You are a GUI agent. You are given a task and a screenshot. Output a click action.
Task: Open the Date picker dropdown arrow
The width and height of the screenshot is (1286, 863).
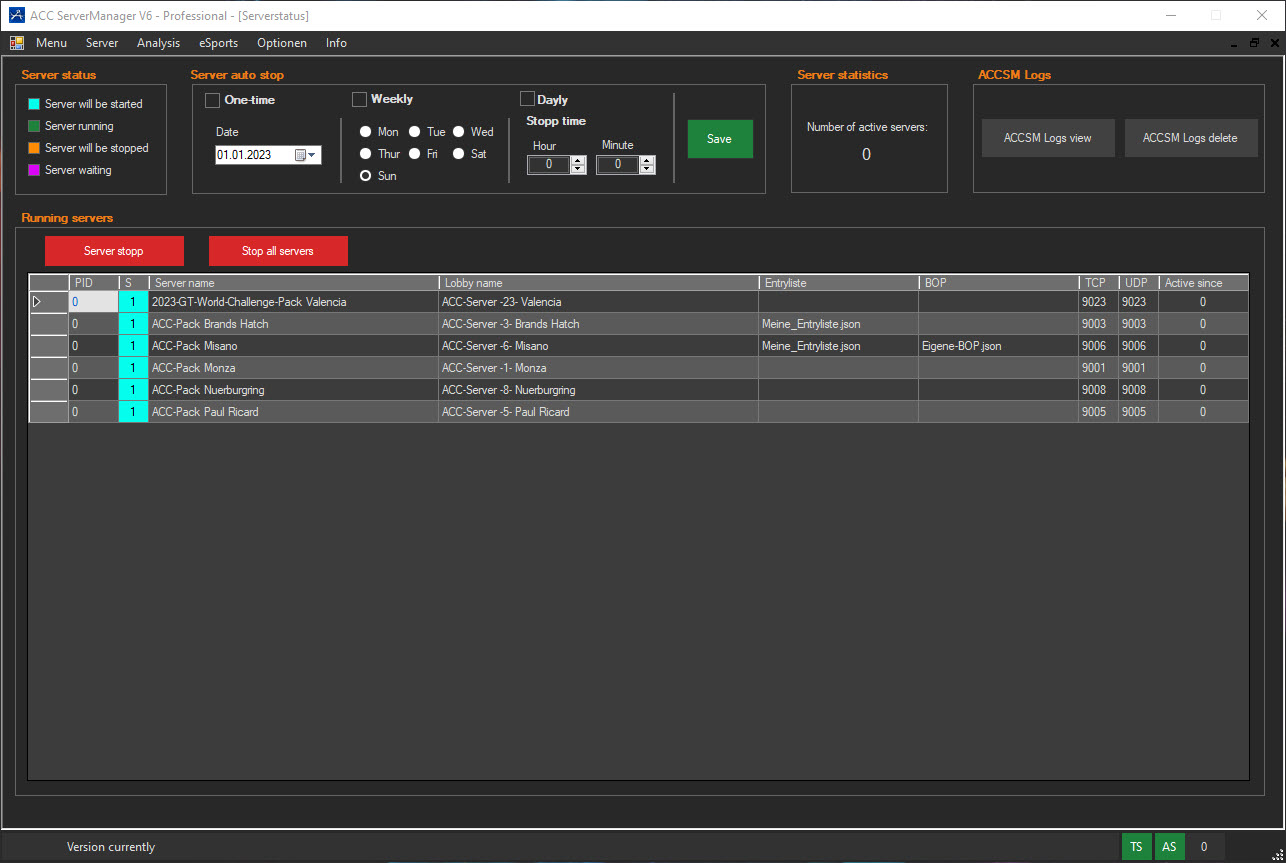tap(313, 155)
